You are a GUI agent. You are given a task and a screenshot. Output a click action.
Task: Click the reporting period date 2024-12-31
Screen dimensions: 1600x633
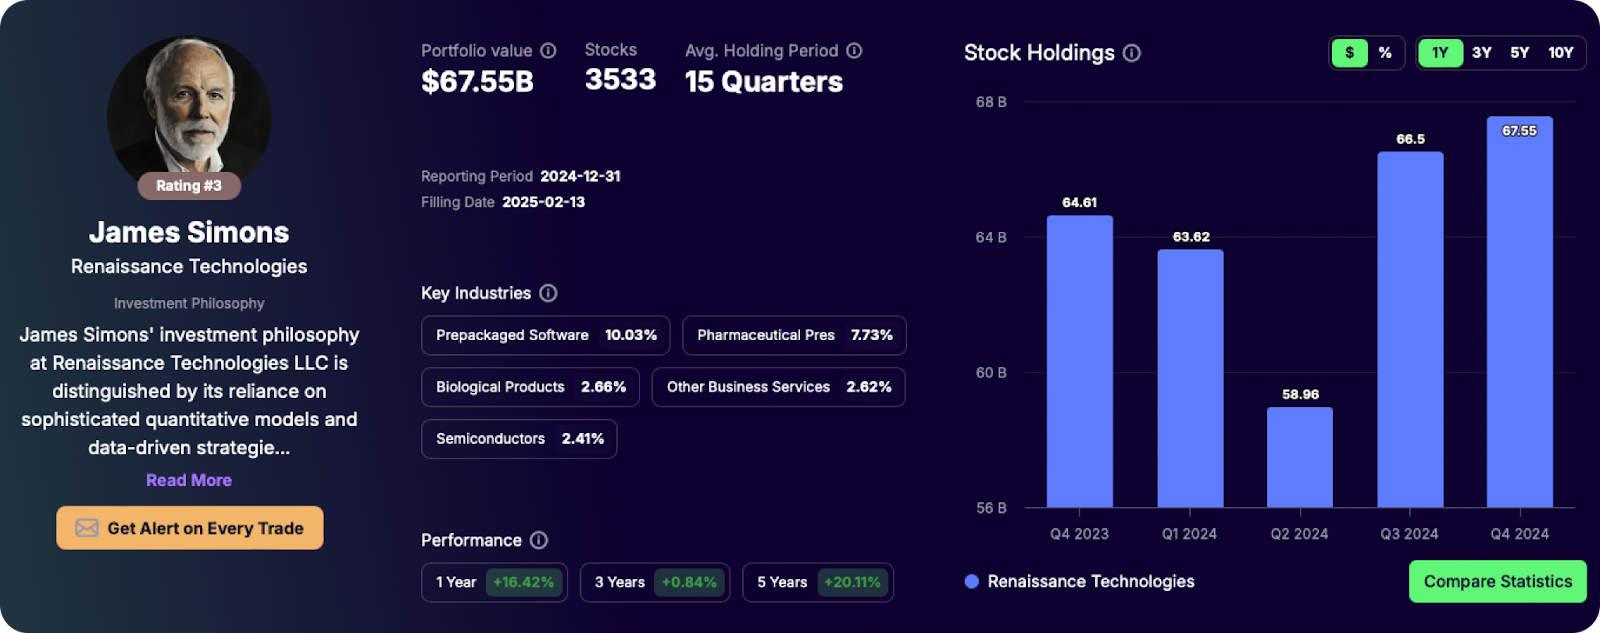[x=580, y=176]
